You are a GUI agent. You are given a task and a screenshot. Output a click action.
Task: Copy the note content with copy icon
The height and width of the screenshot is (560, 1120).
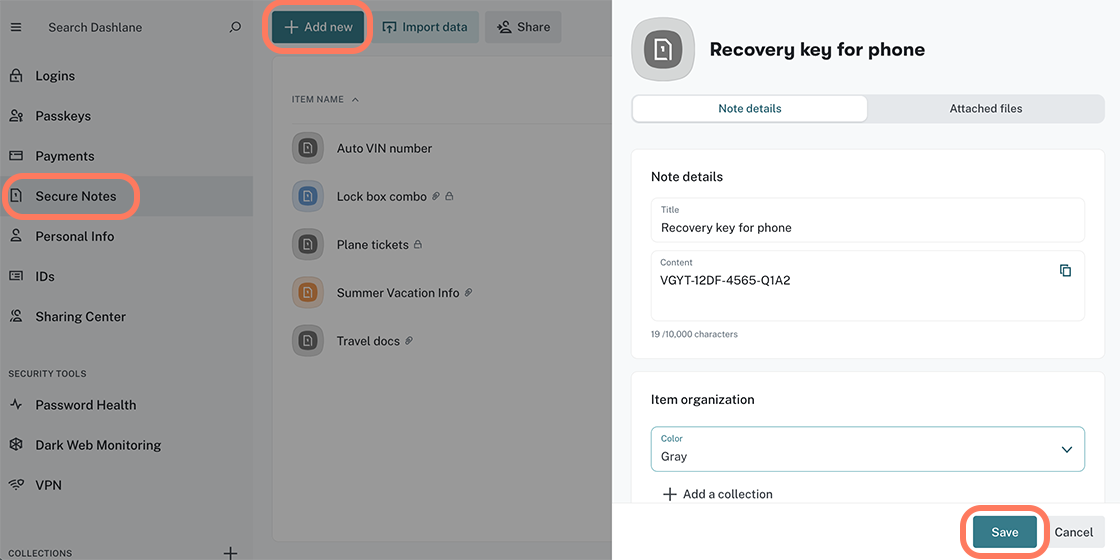tap(1065, 271)
